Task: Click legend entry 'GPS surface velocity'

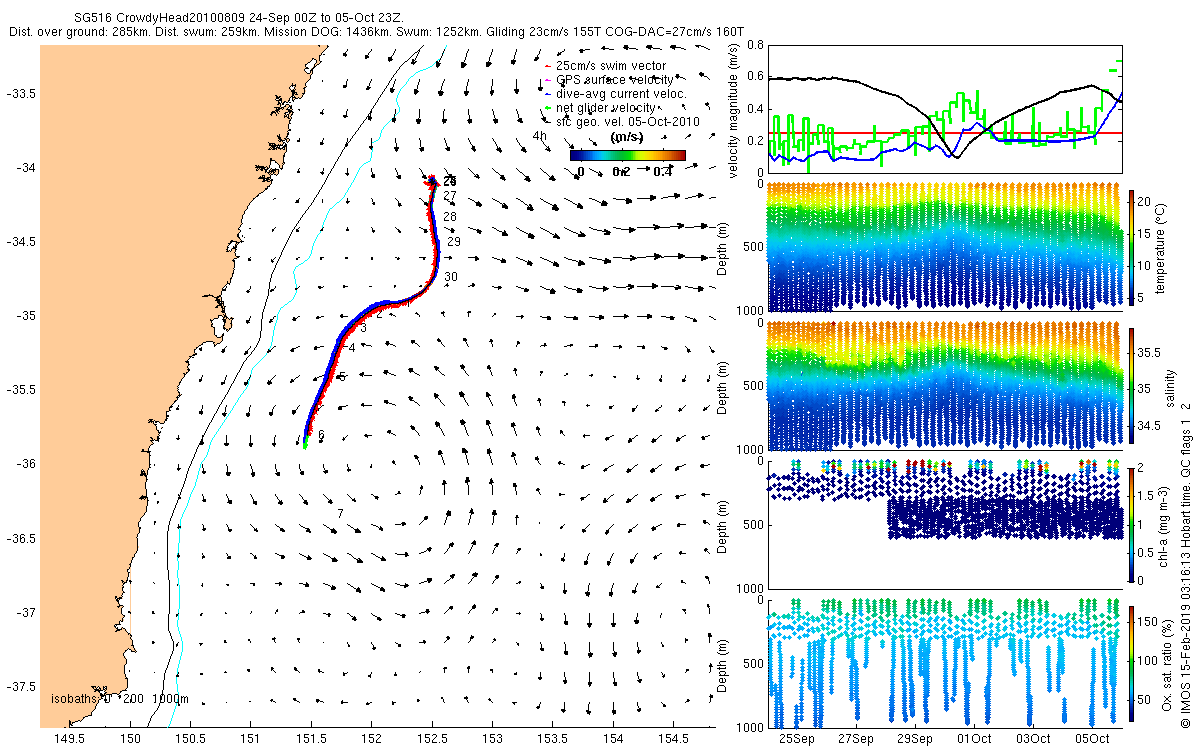Action: (x=615, y=79)
